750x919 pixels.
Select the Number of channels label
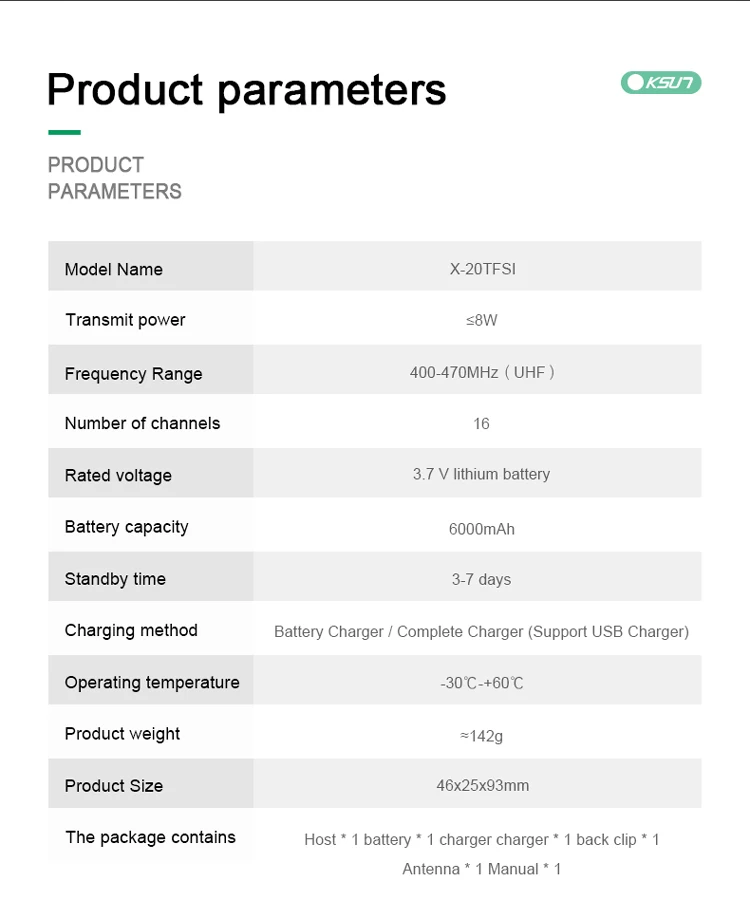tap(142, 423)
